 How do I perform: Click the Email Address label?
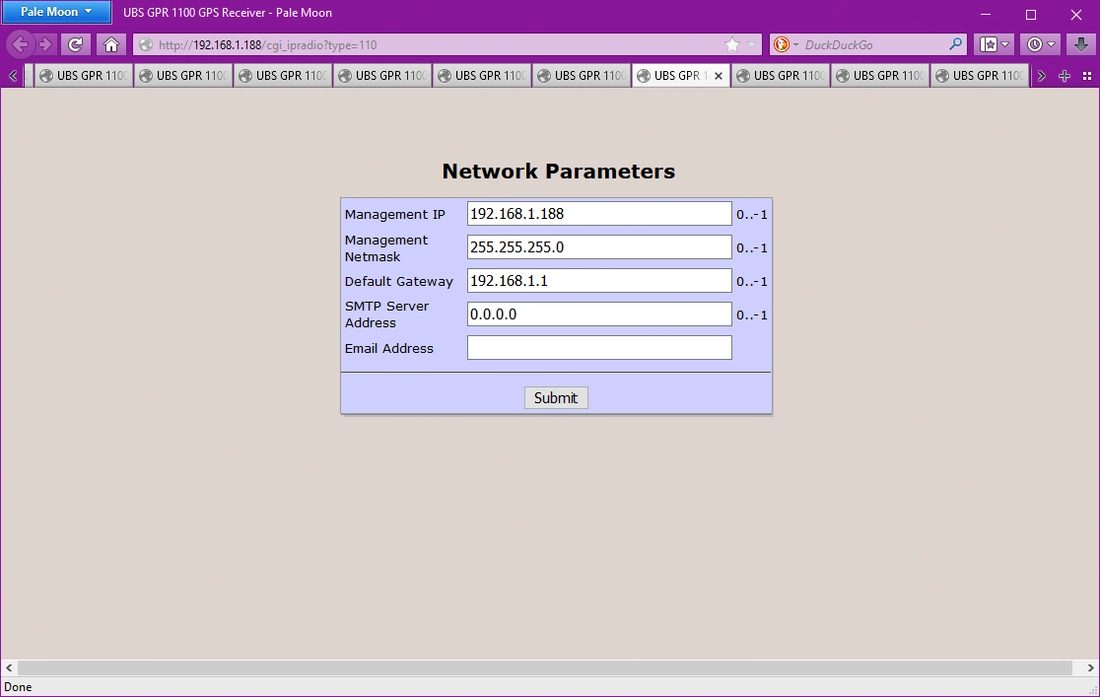pyautogui.click(x=389, y=348)
